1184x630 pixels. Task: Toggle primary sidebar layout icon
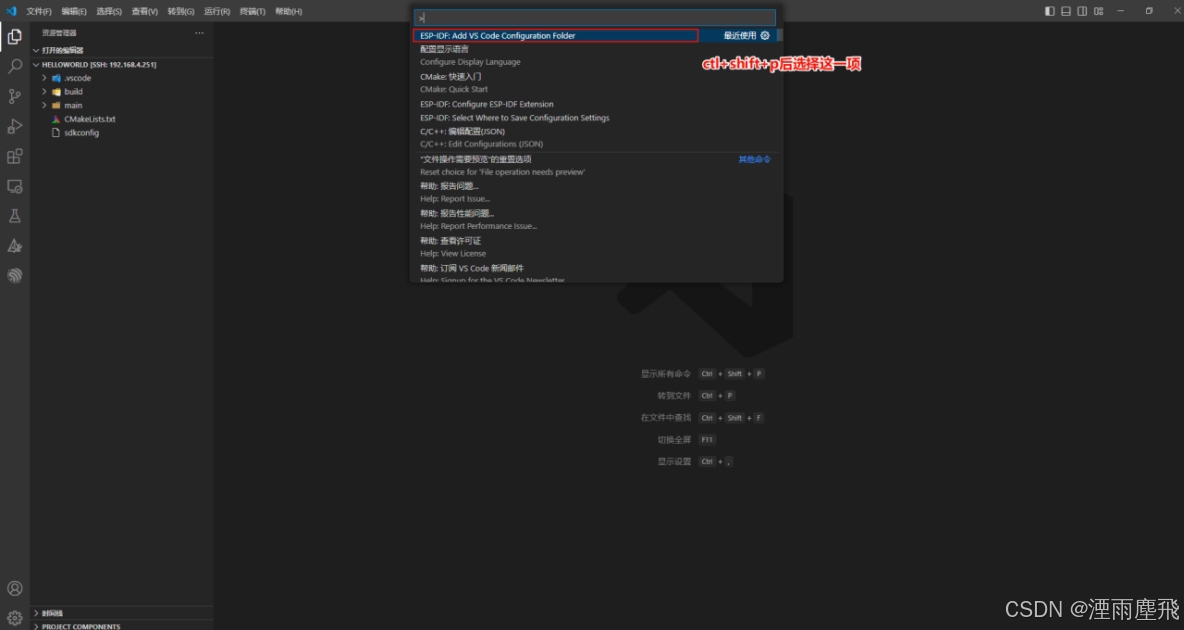pyautogui.click(x=1050, y=11)
